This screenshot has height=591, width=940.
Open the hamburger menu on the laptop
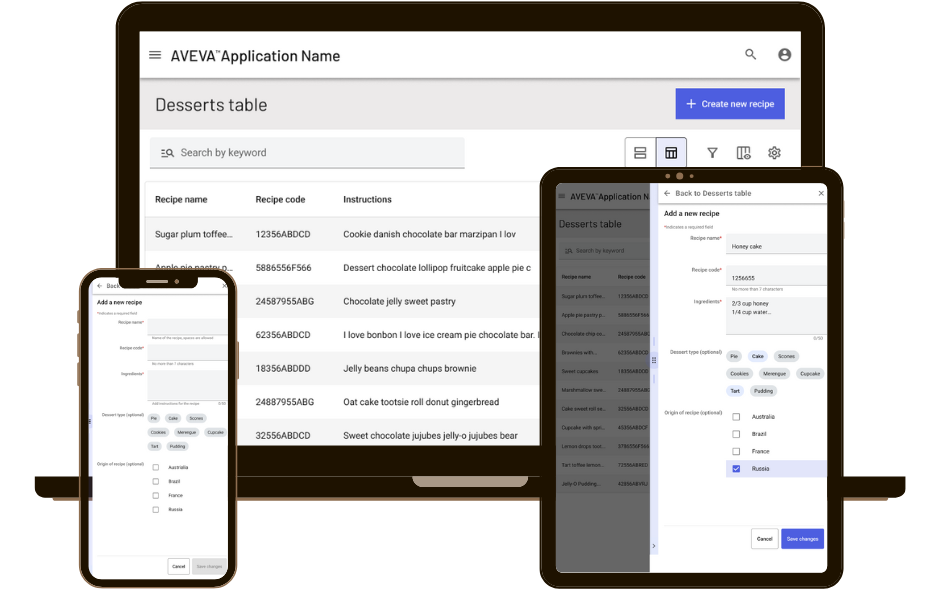(155, 55)
